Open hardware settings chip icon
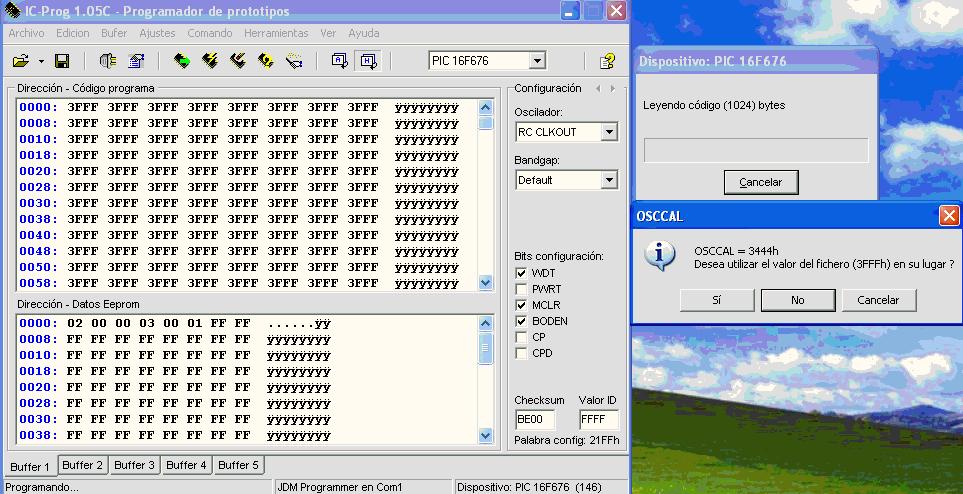 [x=108, y=61]
